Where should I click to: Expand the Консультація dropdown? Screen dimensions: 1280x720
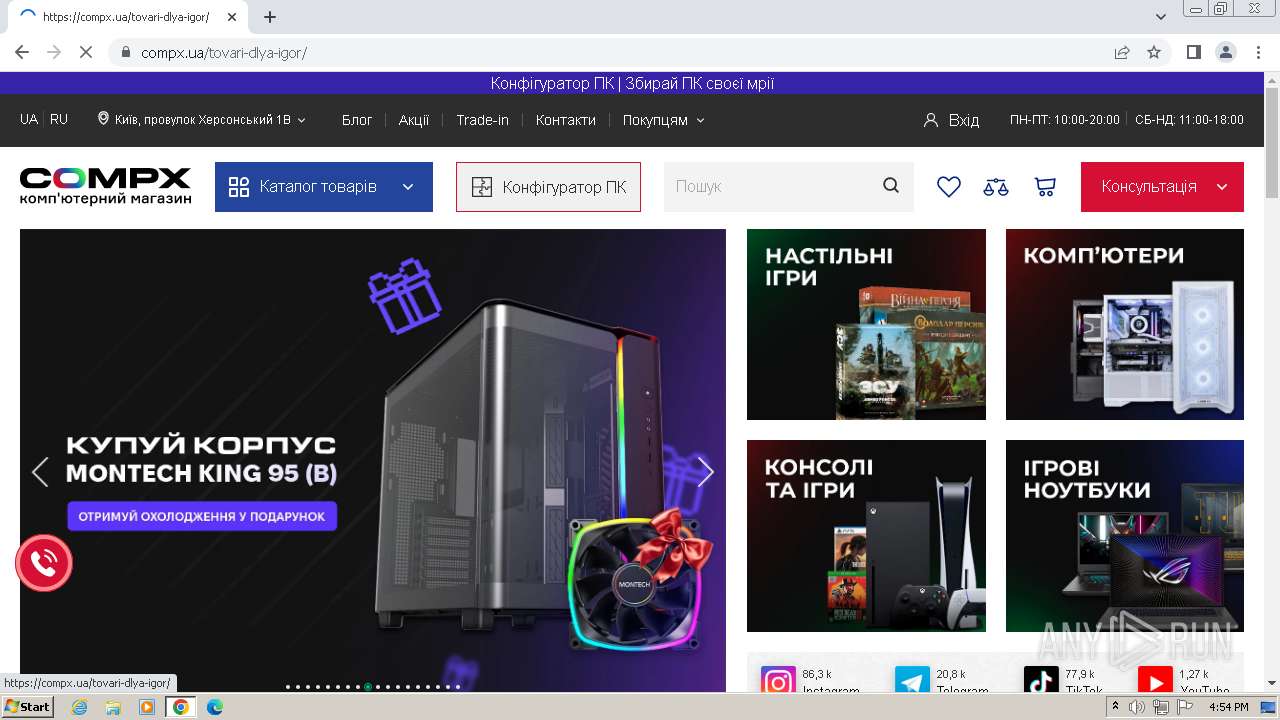tap(1222, 187)
